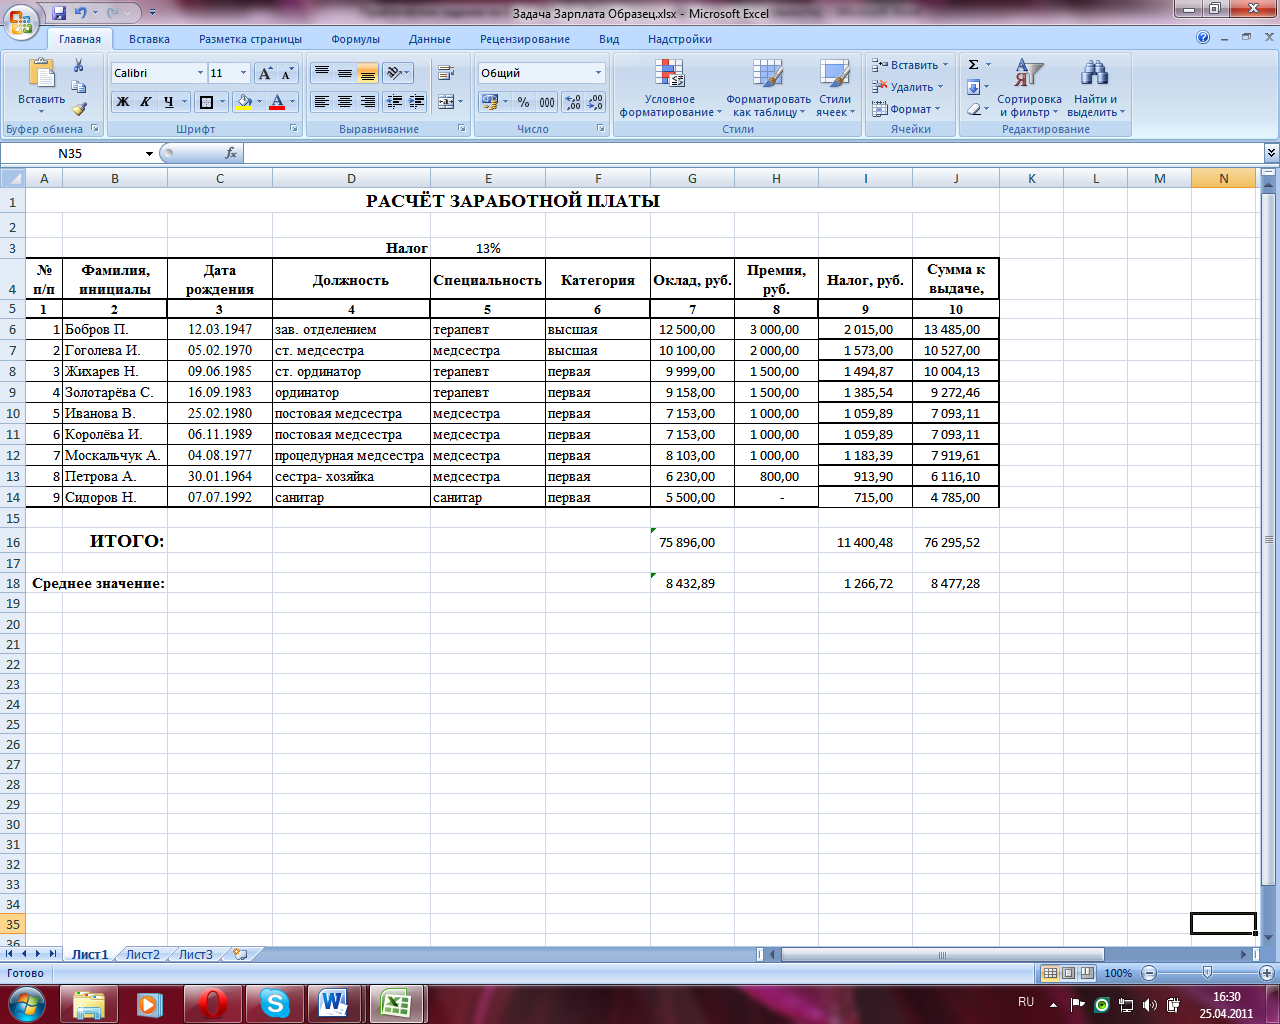The height and width of the screenshot is (1024, 1280).
Task: Toggle Underline (Ч) formatting
Action: 168,102
